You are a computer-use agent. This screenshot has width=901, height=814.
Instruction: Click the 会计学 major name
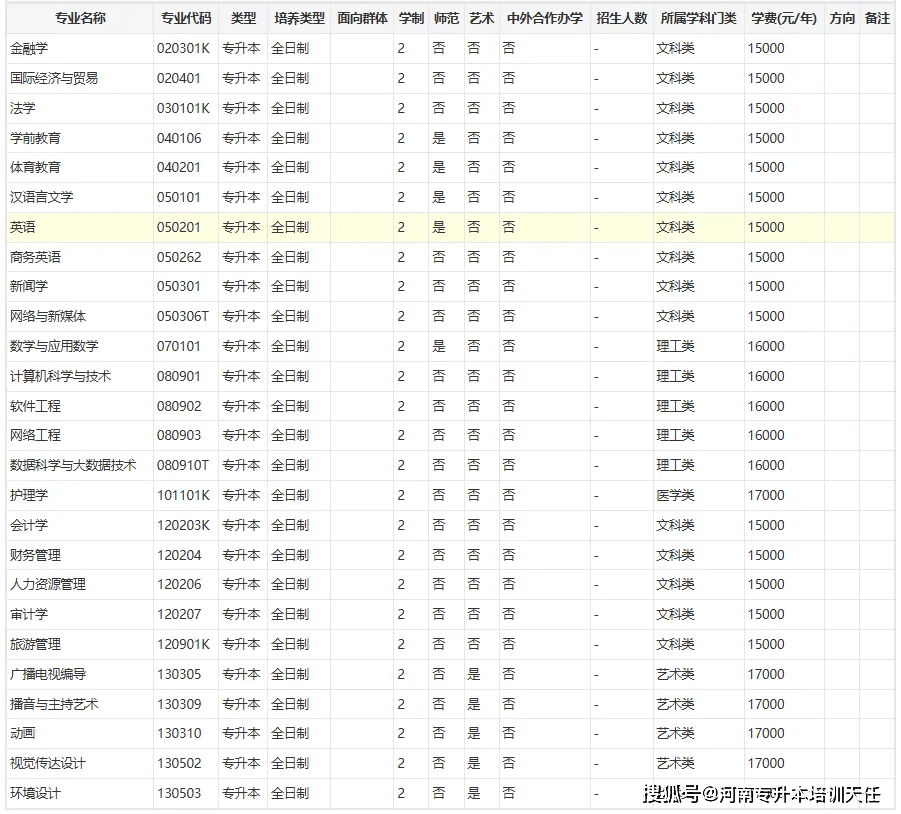pos(29,525)
